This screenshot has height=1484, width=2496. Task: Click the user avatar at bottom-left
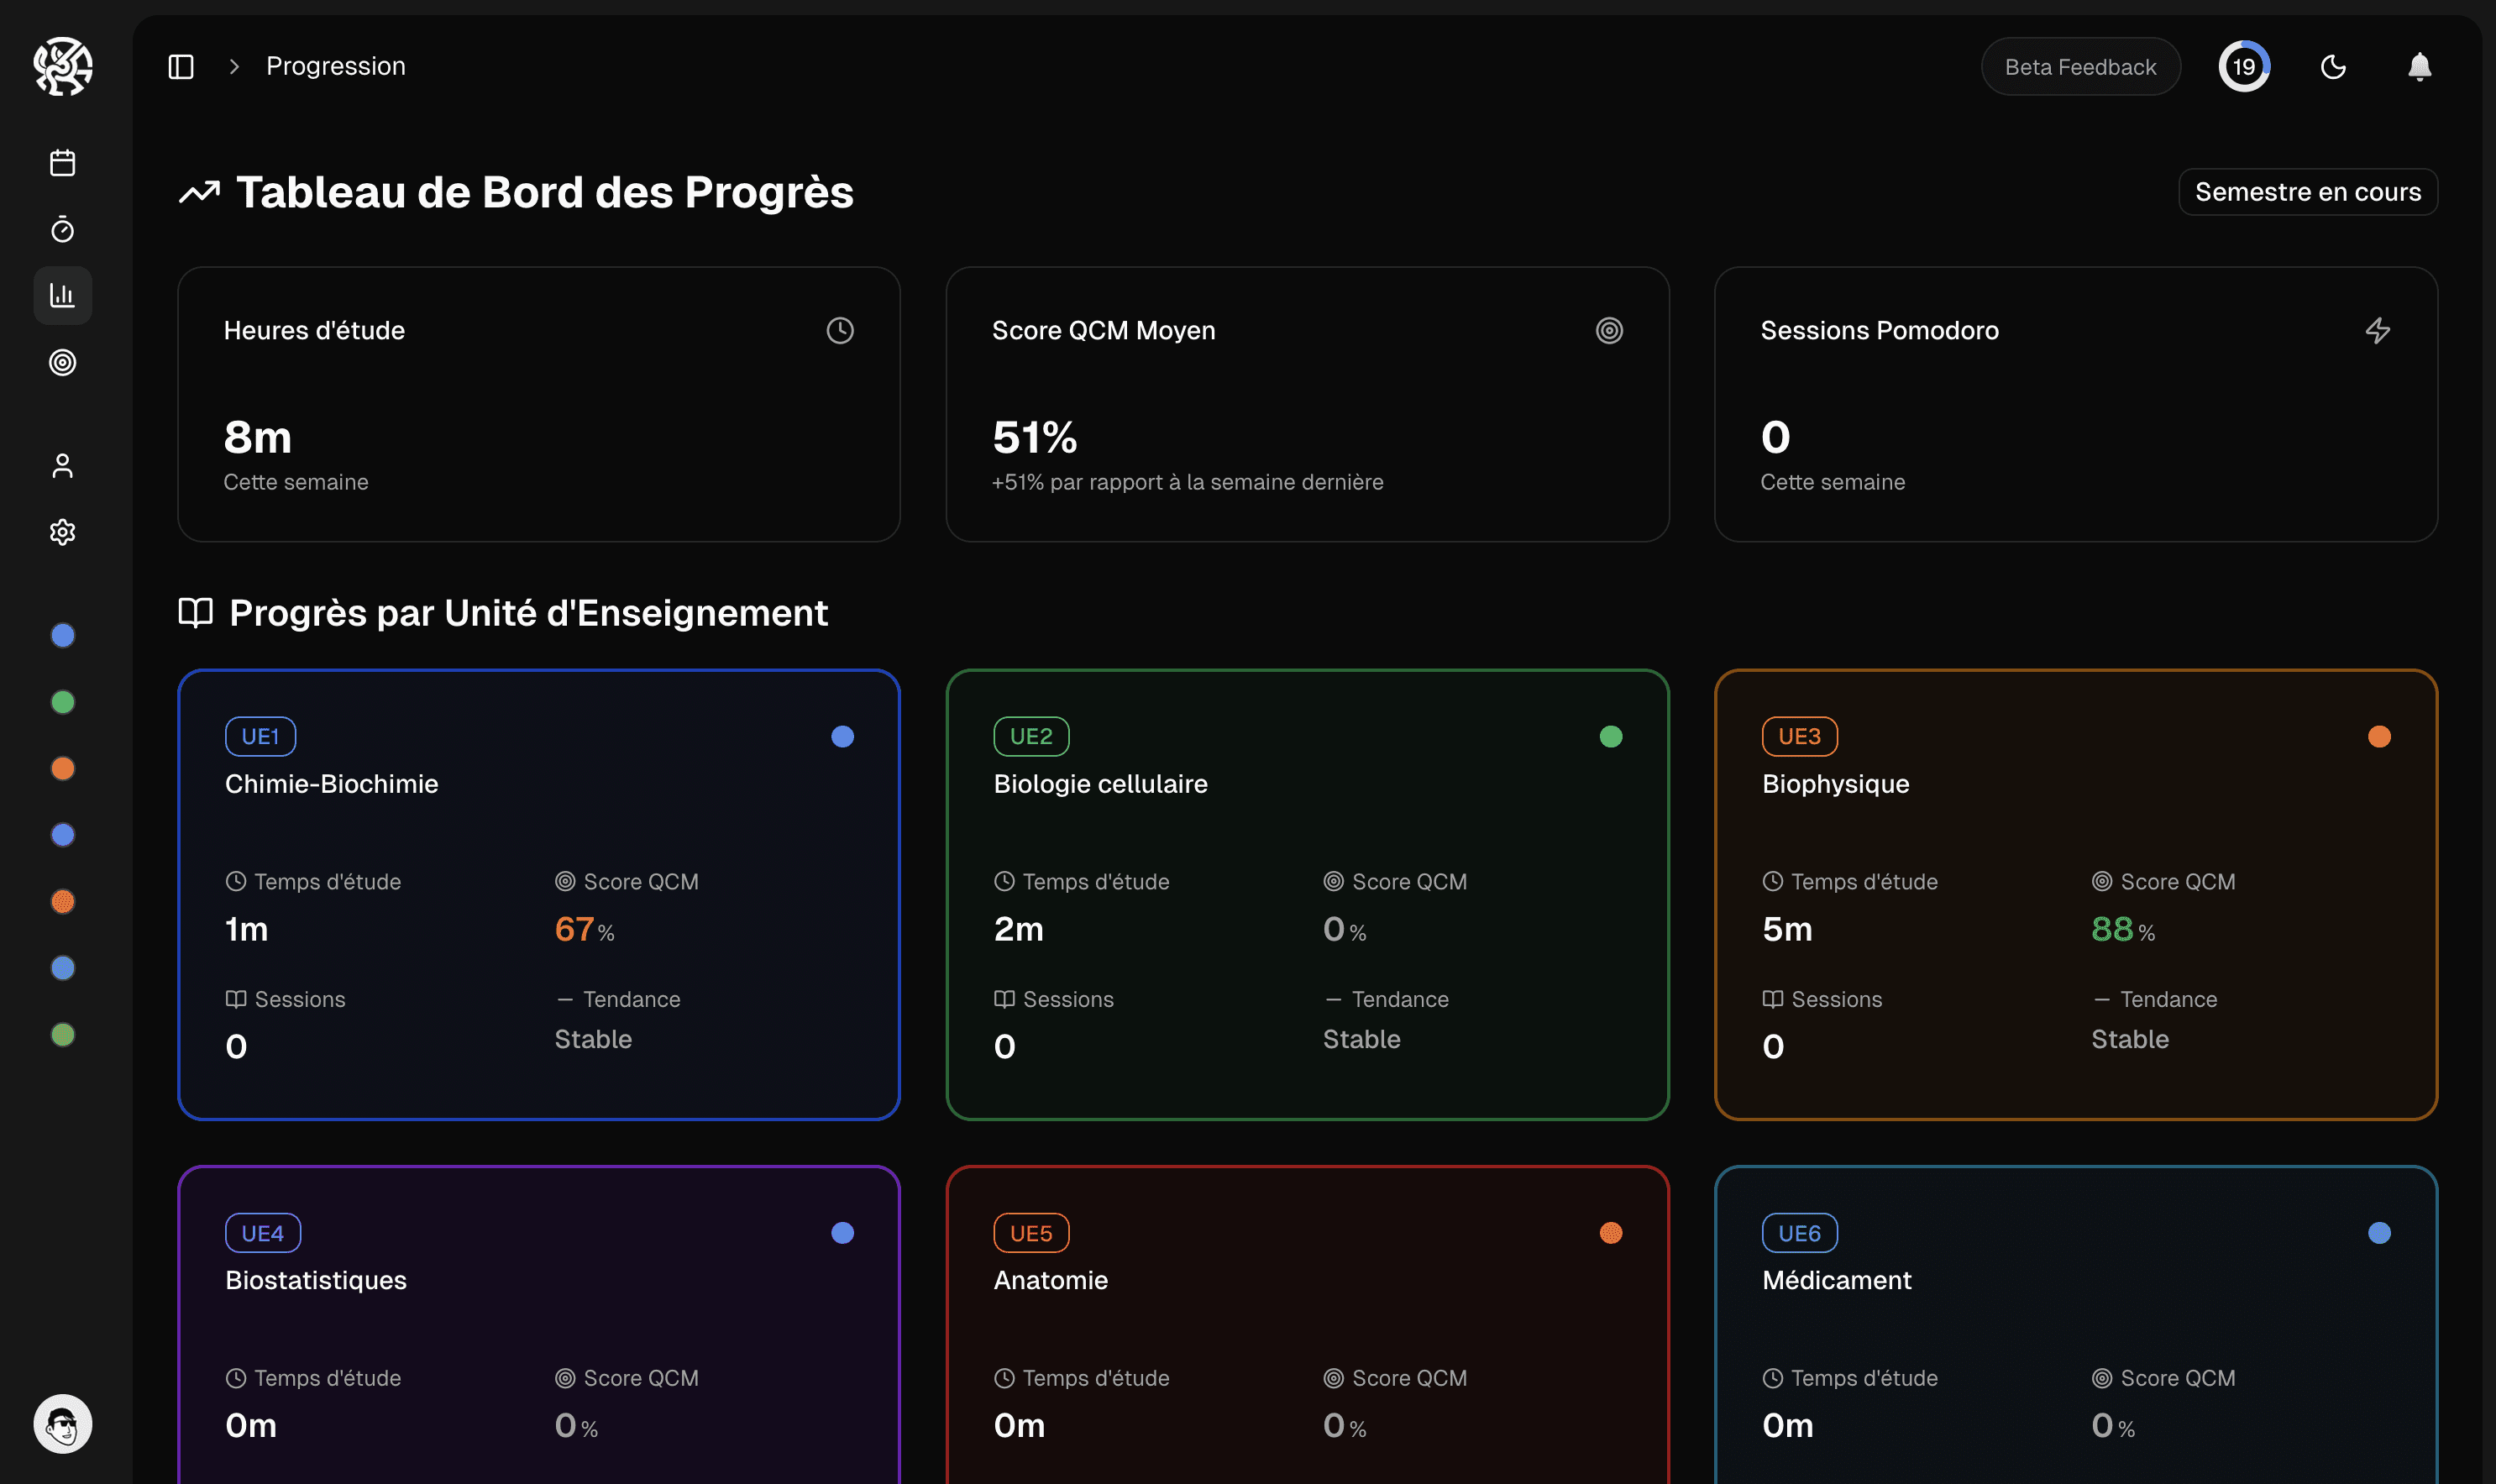click(x=62, y=1424)
